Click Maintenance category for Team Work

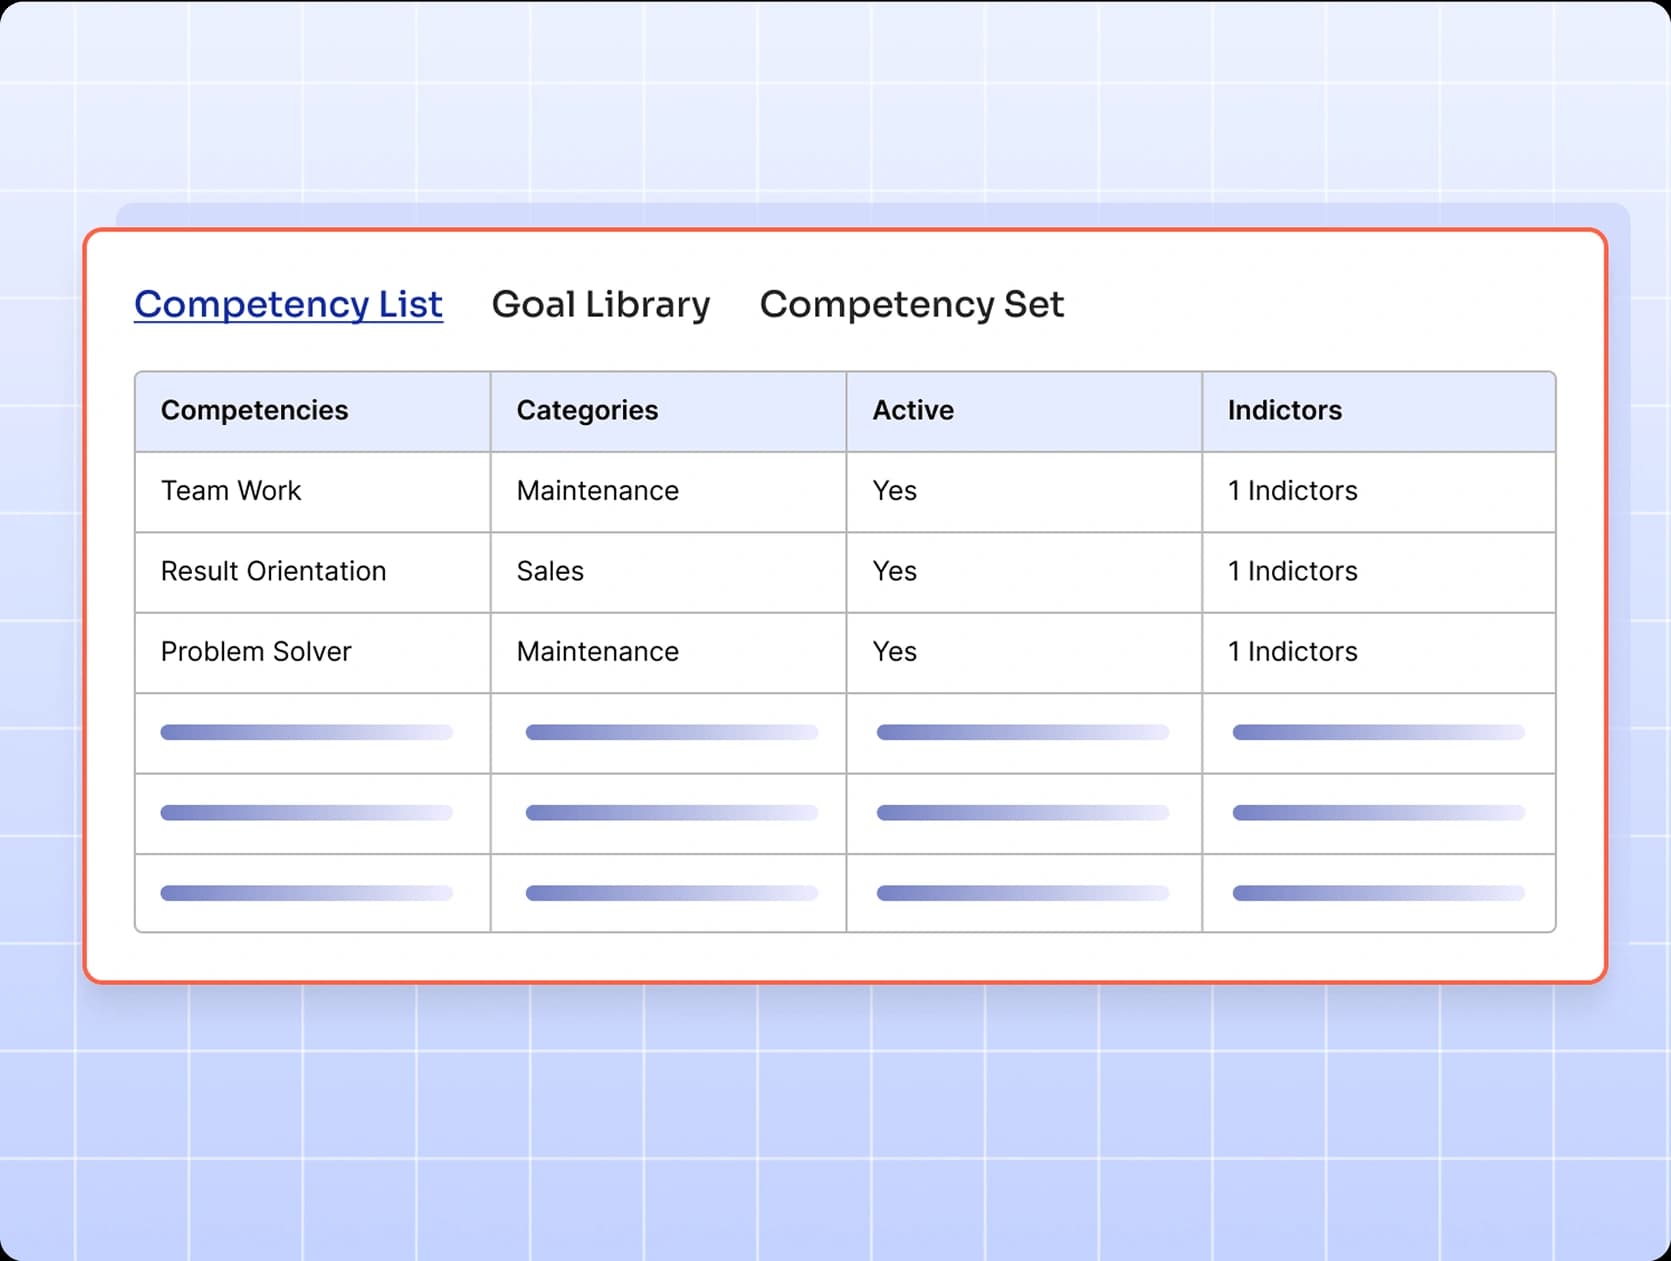[597, 491]
